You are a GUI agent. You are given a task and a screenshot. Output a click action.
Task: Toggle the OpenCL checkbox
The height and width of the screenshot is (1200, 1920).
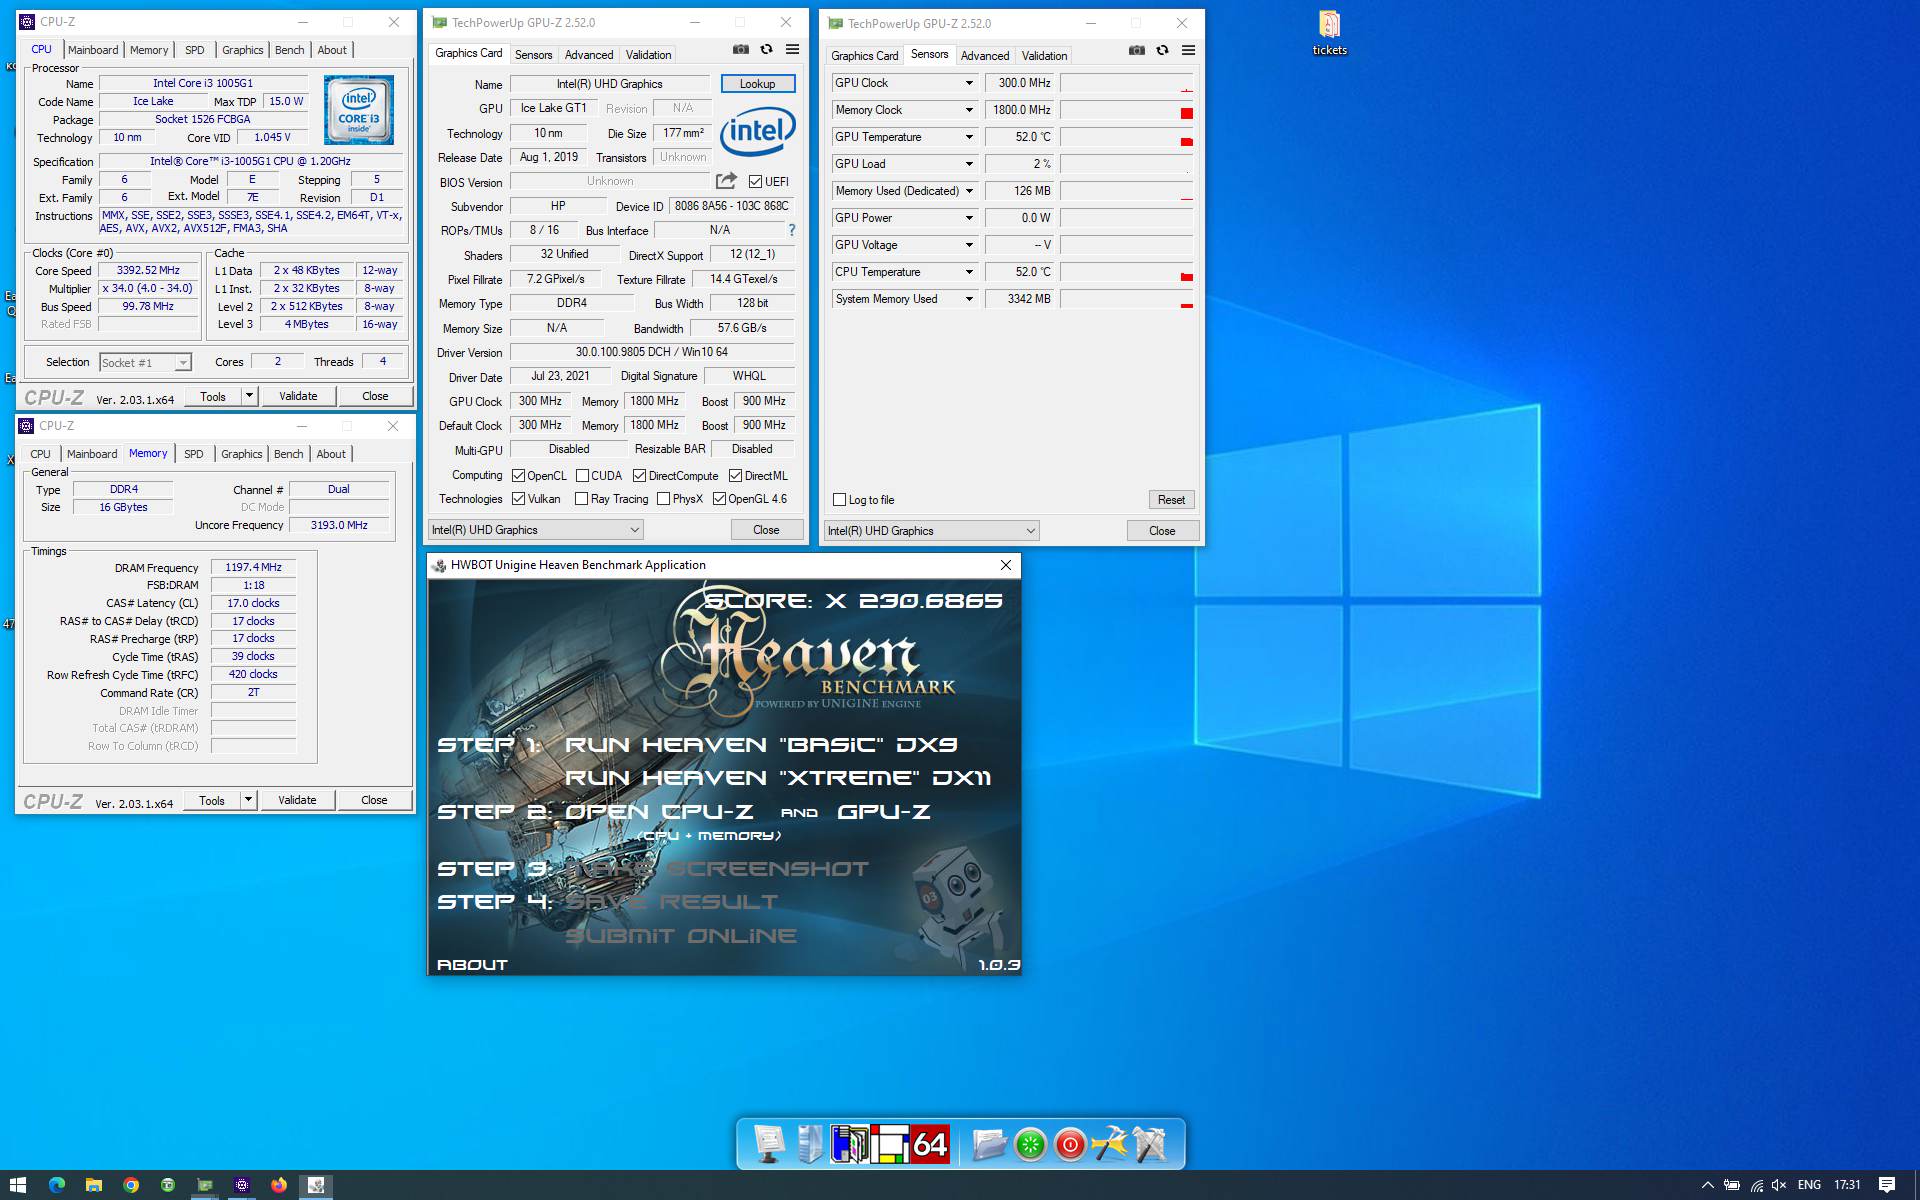[518, 476]
